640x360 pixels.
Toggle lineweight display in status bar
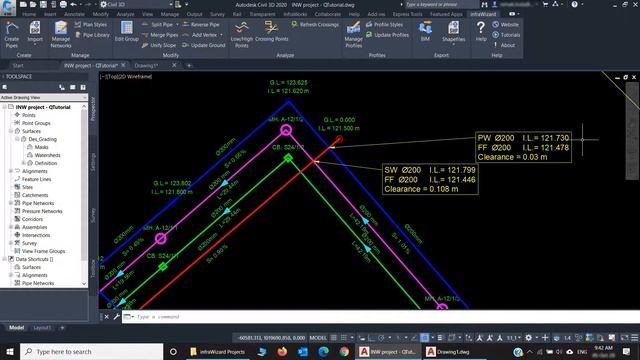coord(440,338)
